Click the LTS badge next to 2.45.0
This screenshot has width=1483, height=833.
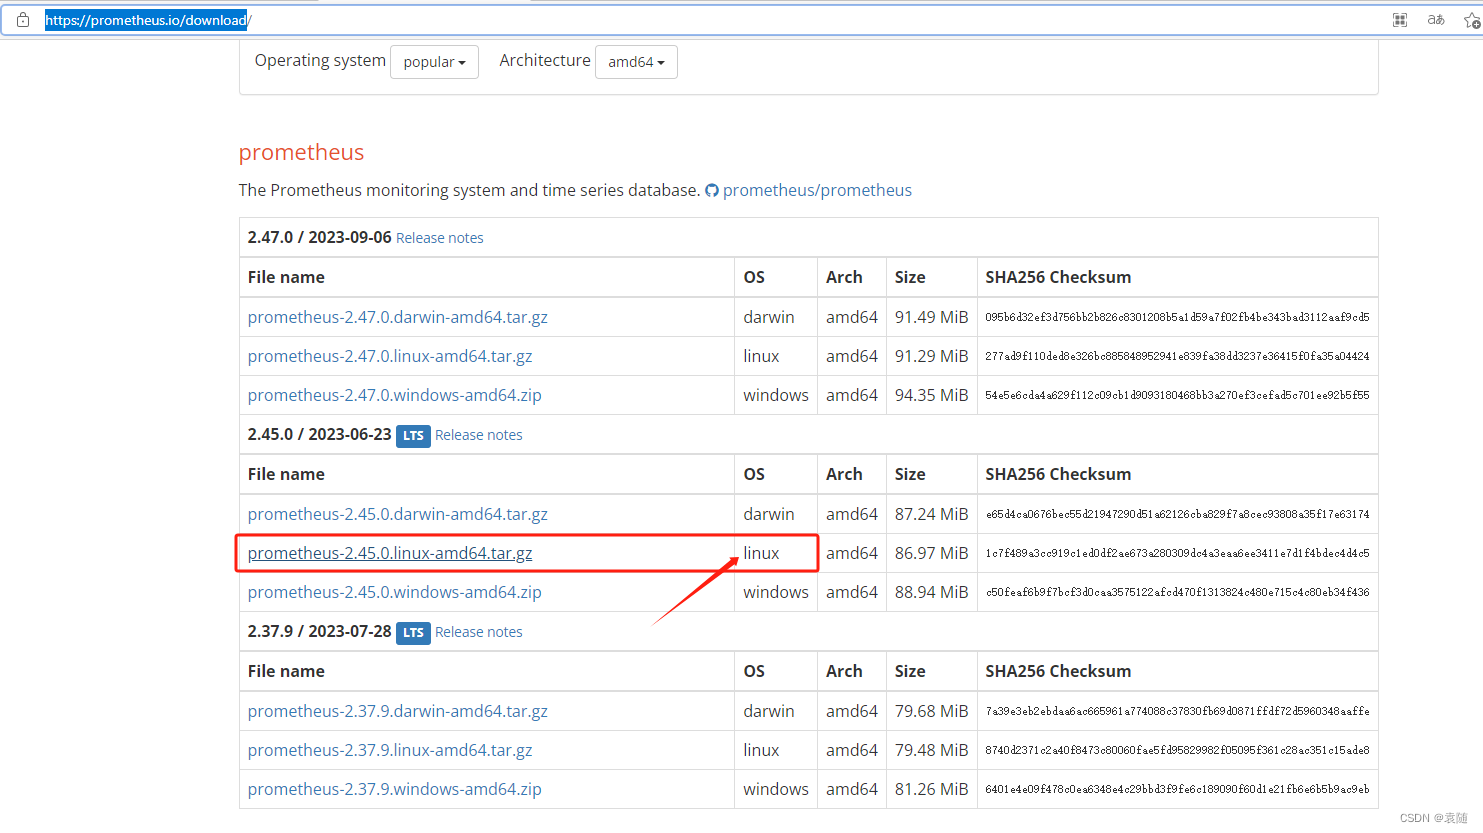[x=413, y=435]
